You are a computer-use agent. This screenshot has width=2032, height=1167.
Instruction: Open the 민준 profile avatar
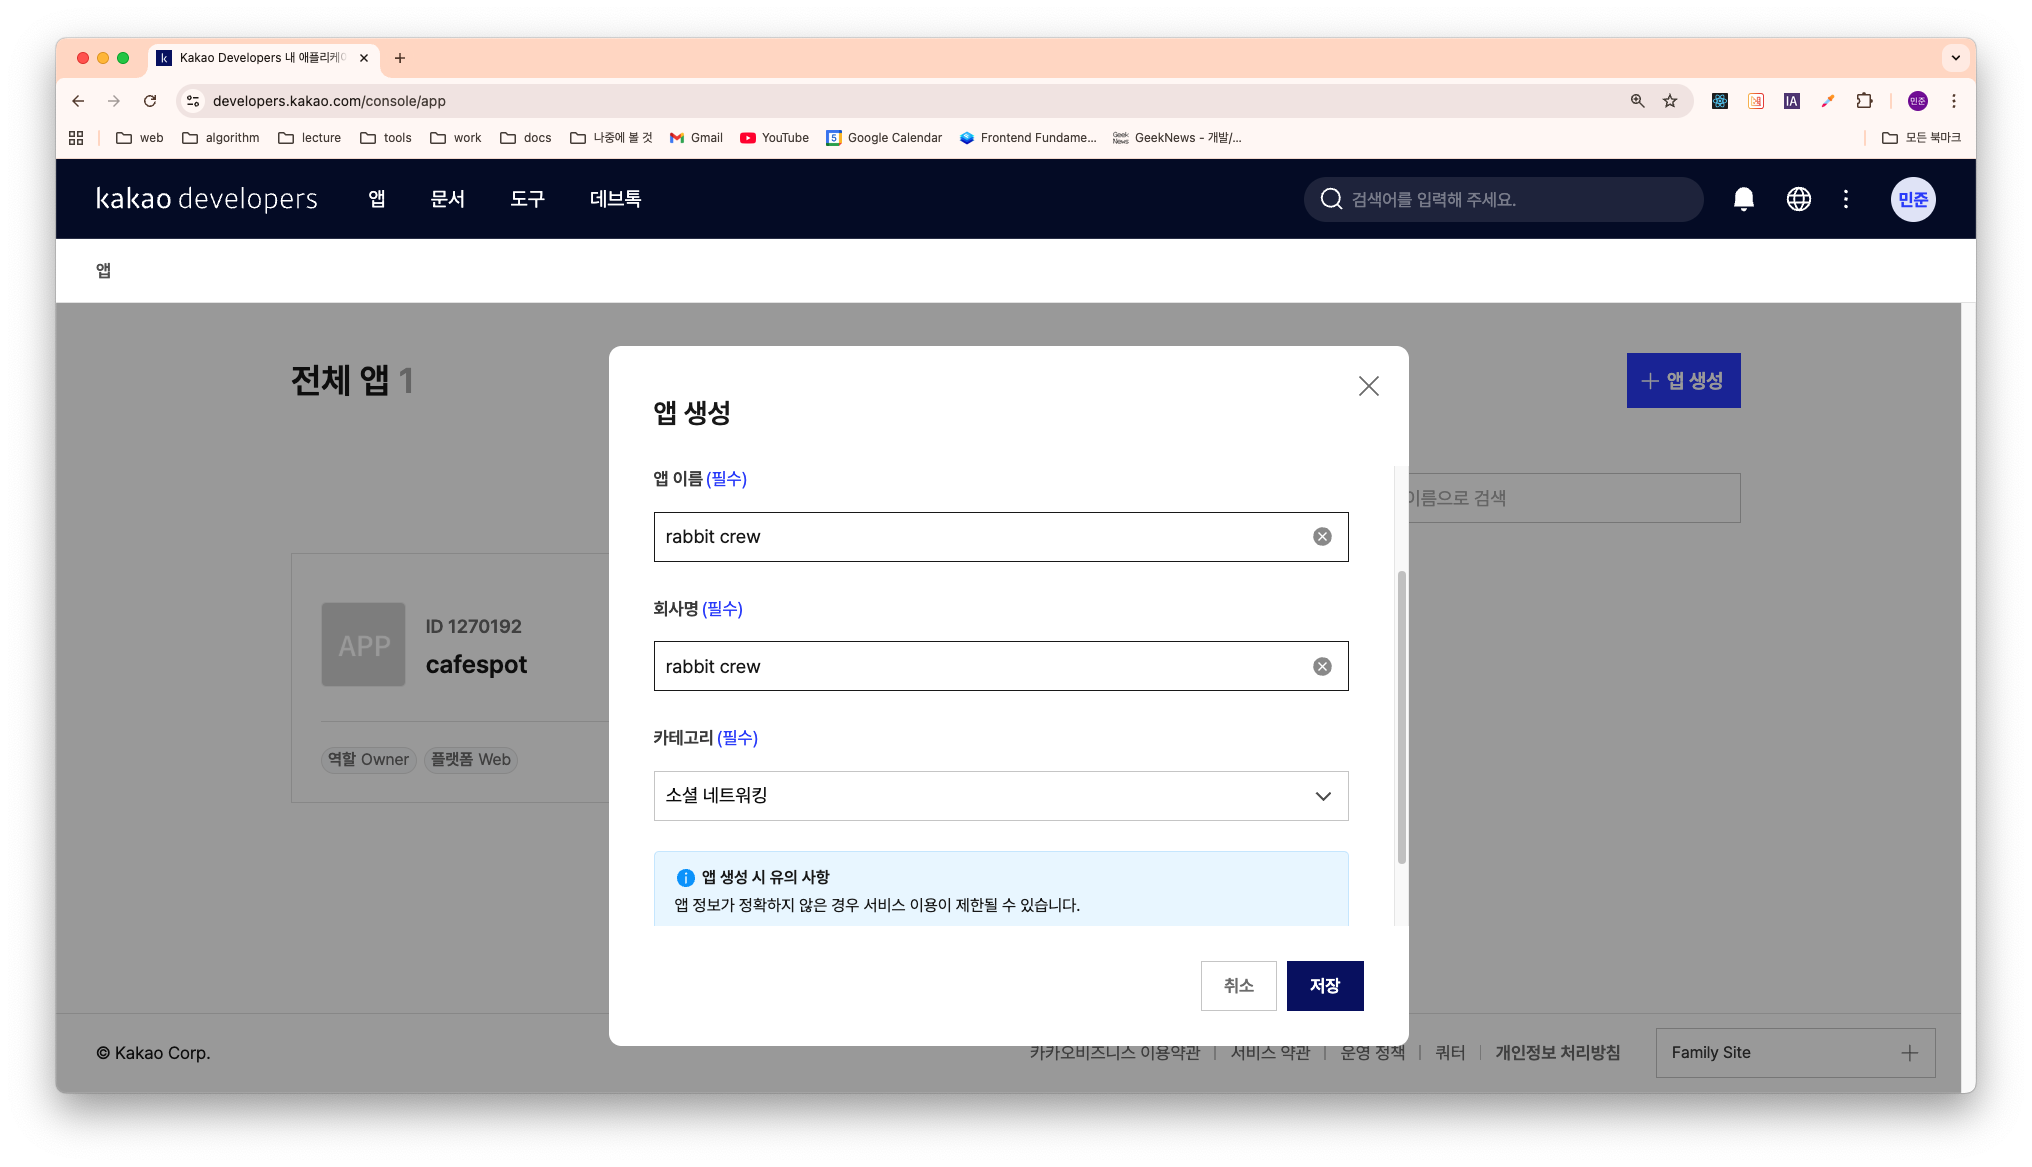click(1913, 199)
